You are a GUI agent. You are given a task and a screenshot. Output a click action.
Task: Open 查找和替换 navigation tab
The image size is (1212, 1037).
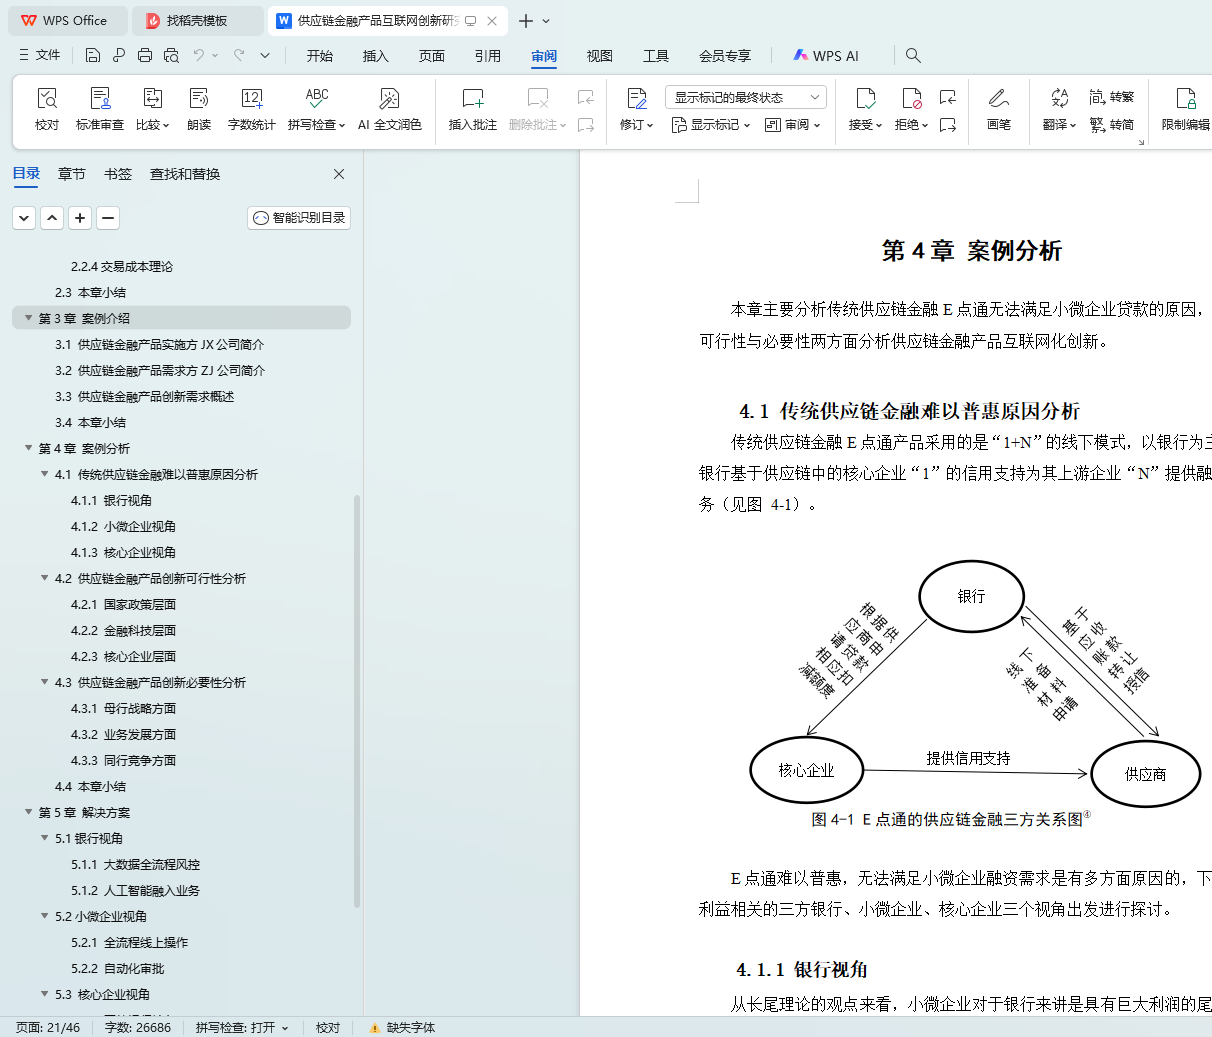pyautogui.click(x=185, y=174)
